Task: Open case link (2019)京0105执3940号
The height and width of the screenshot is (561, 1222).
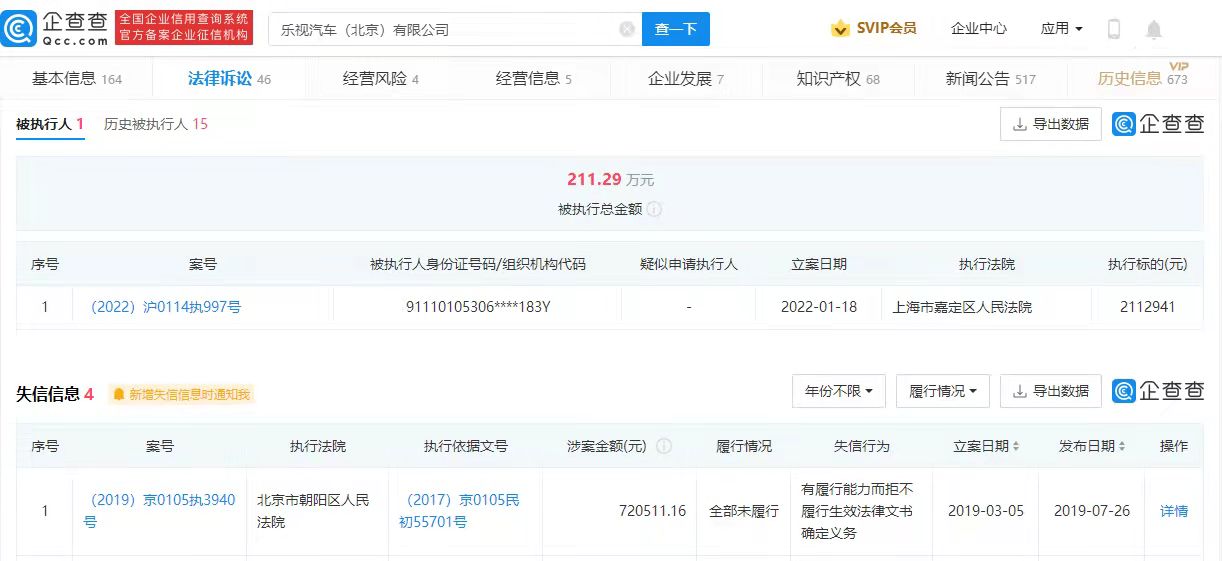Action: pyautogui.click(x=160, y=511)
